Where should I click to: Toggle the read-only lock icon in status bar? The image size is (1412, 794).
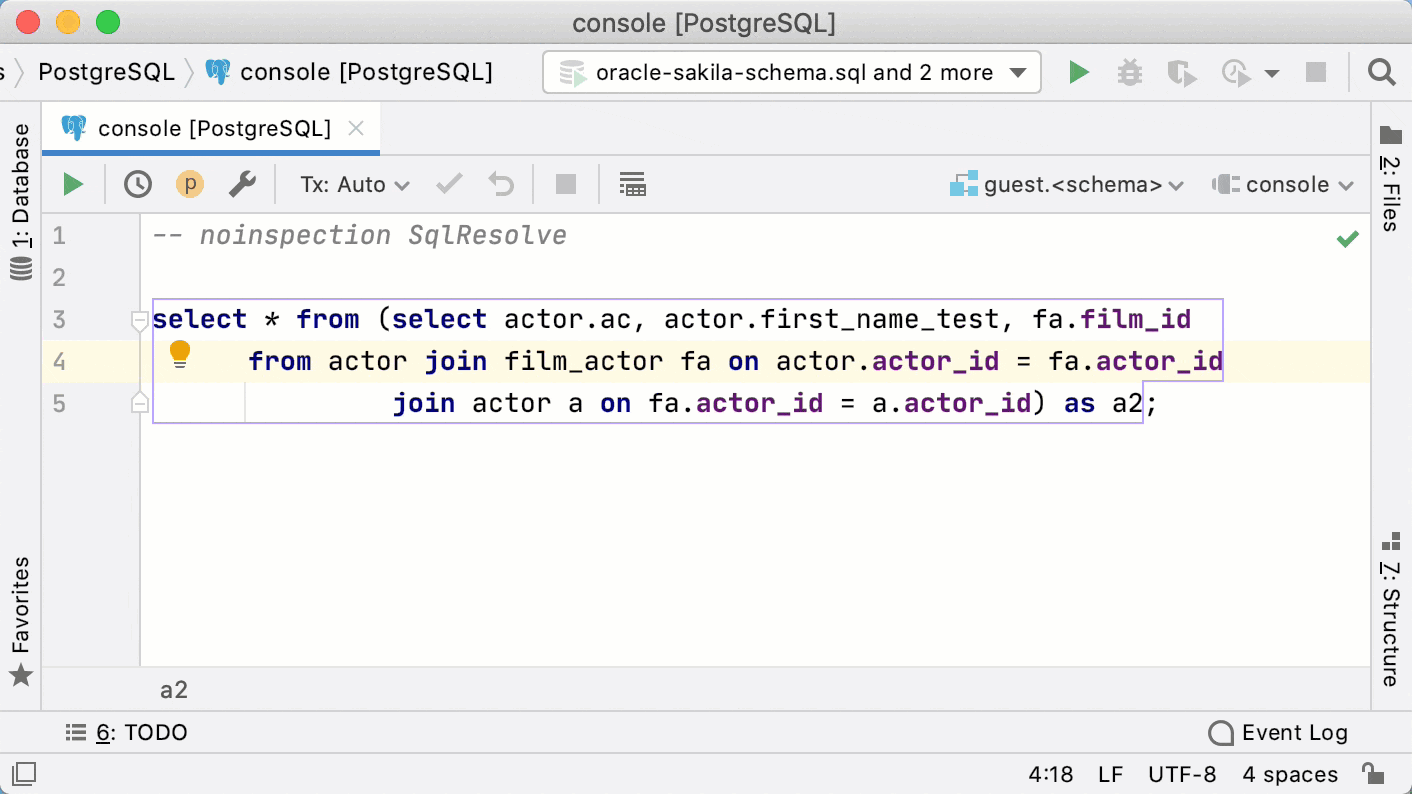tap(1372, 774)
